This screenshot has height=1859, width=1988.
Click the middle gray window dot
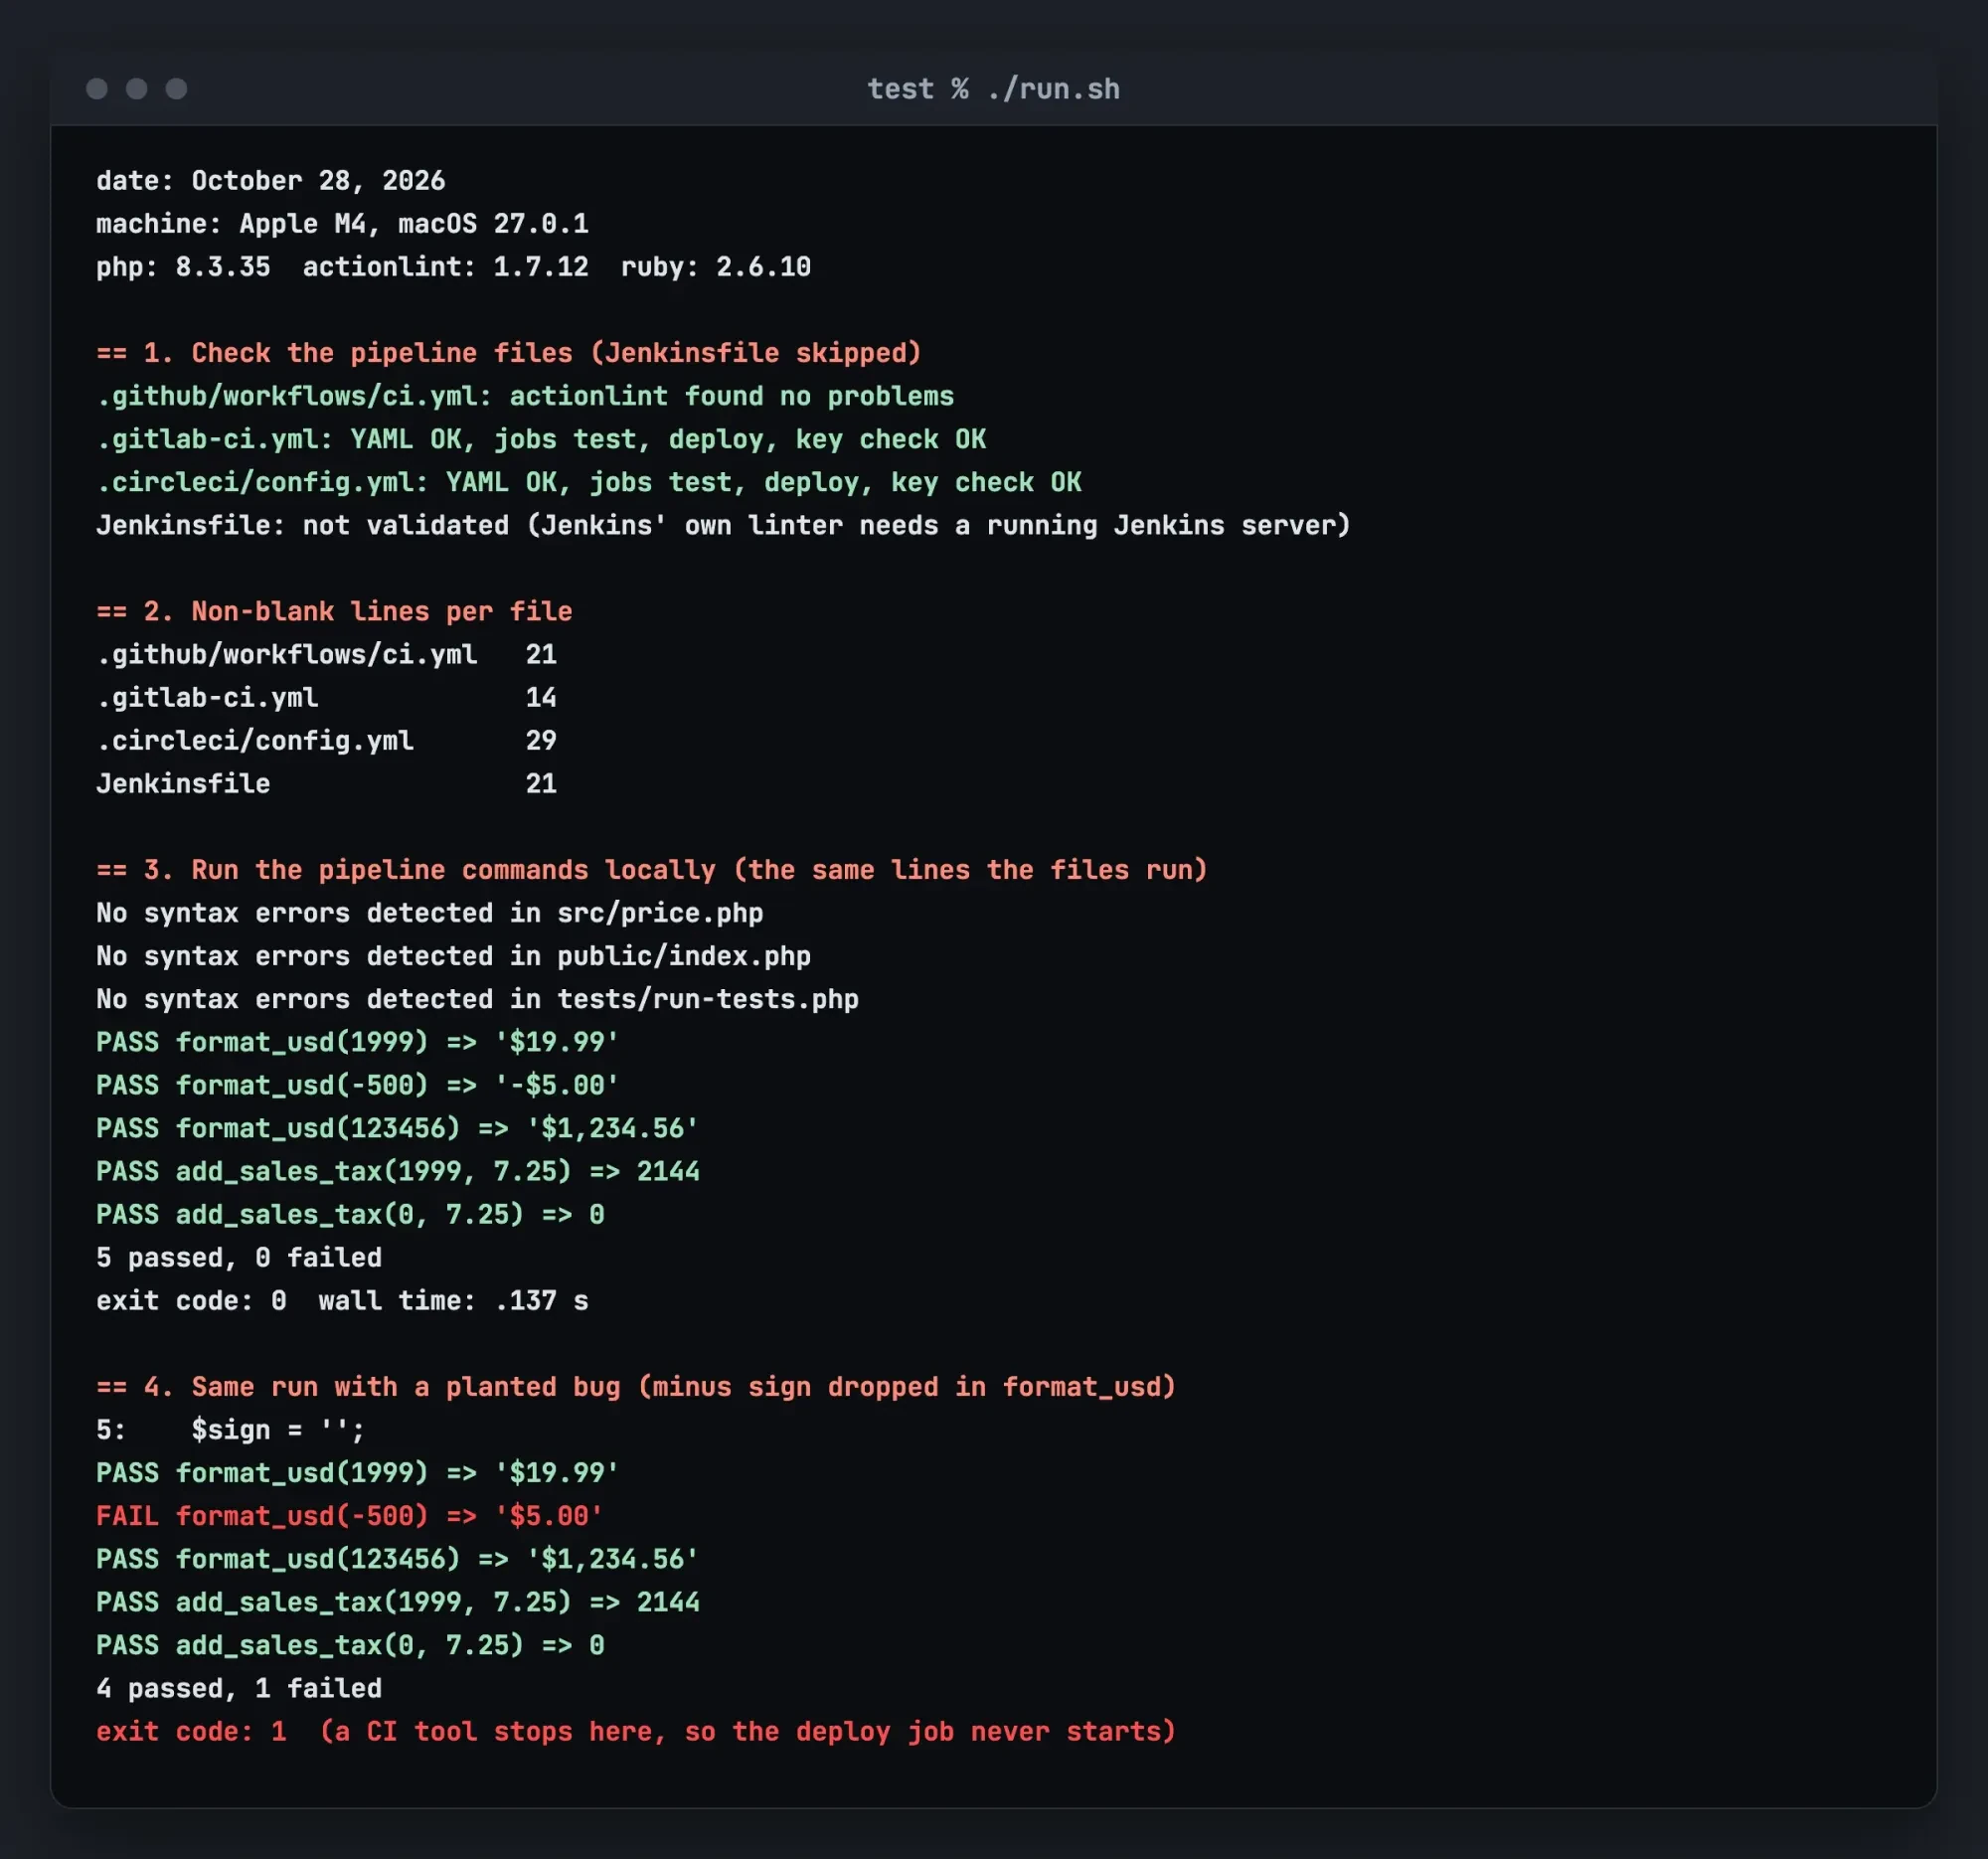pos(137,89)
